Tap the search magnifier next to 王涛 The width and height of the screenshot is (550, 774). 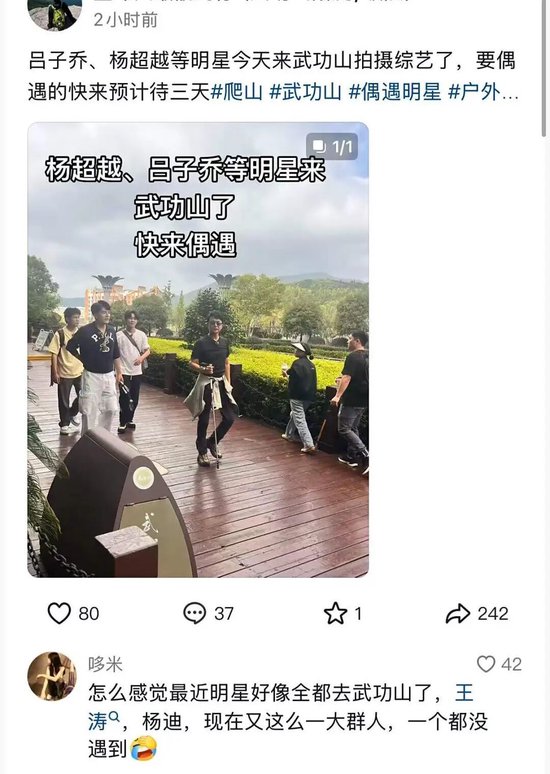tap(114, 716)
